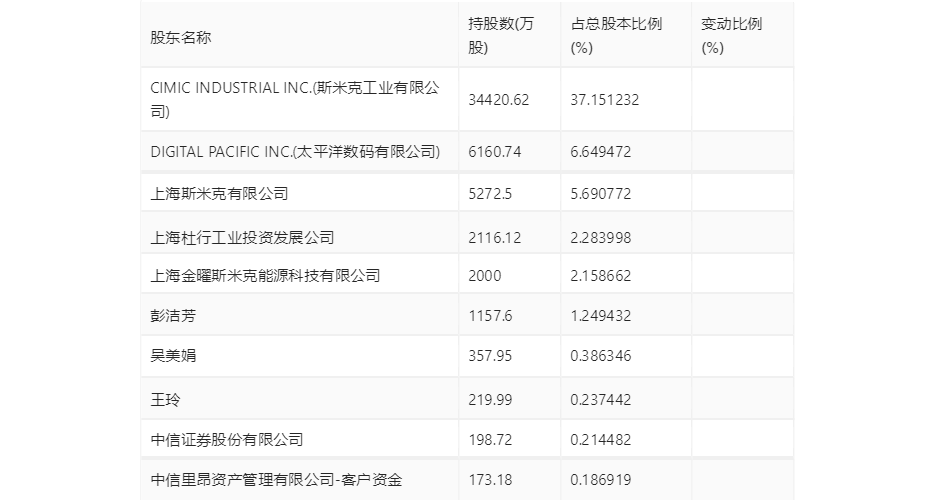Select shareholder 彭洁芳
The image size is (935, 500).
click(173, 315)
